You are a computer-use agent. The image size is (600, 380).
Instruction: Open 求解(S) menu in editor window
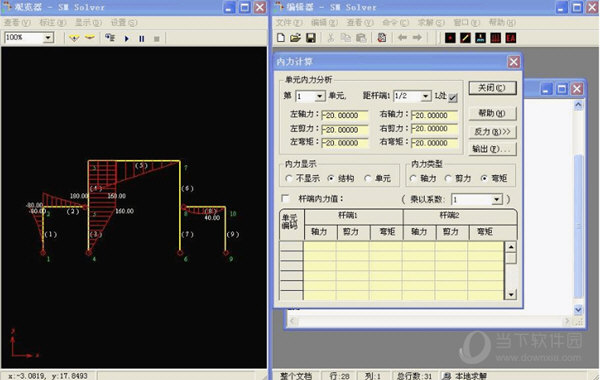[x=431, y=23]
